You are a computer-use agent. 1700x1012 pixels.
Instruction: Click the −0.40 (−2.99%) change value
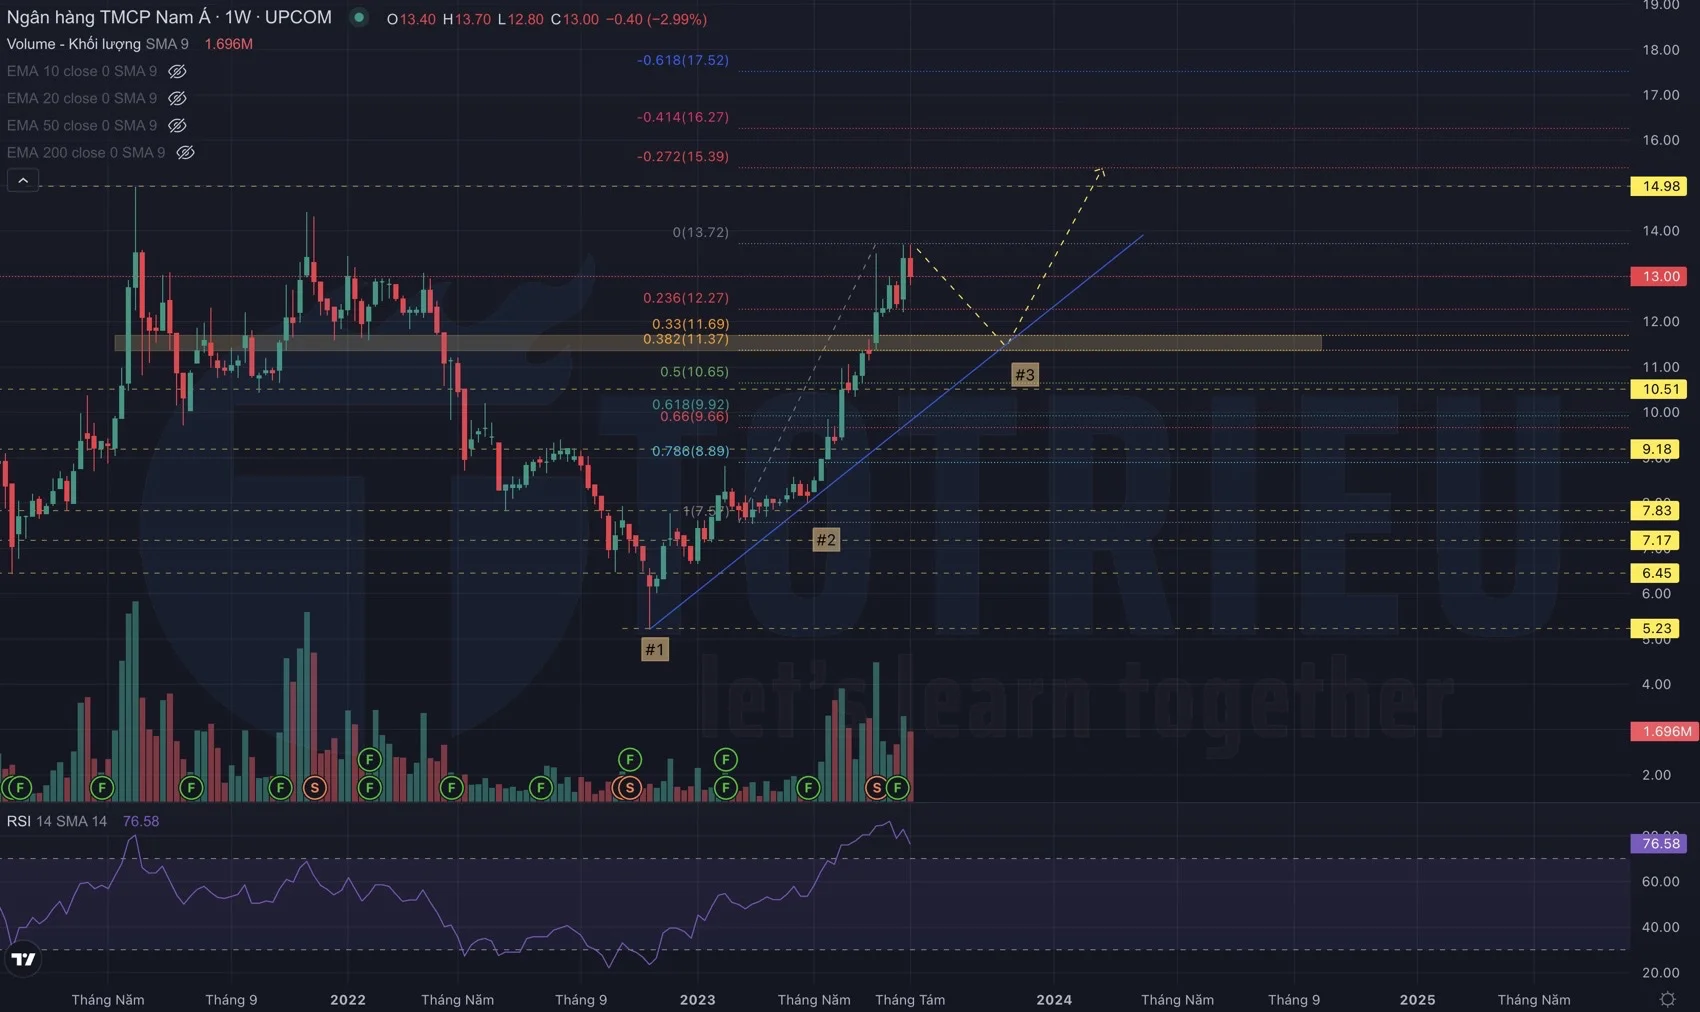(x=657, y=19)
